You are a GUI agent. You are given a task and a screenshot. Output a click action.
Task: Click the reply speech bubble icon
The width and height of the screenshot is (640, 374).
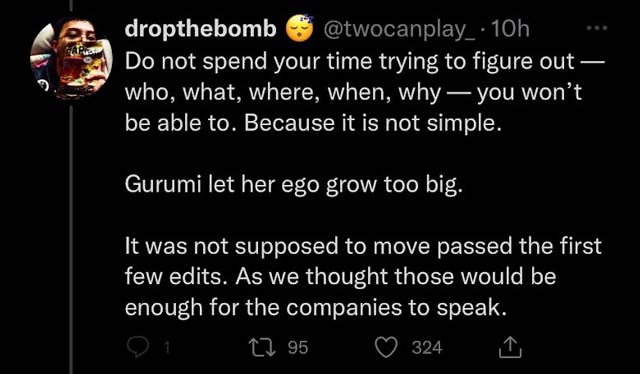coord(138,347)
